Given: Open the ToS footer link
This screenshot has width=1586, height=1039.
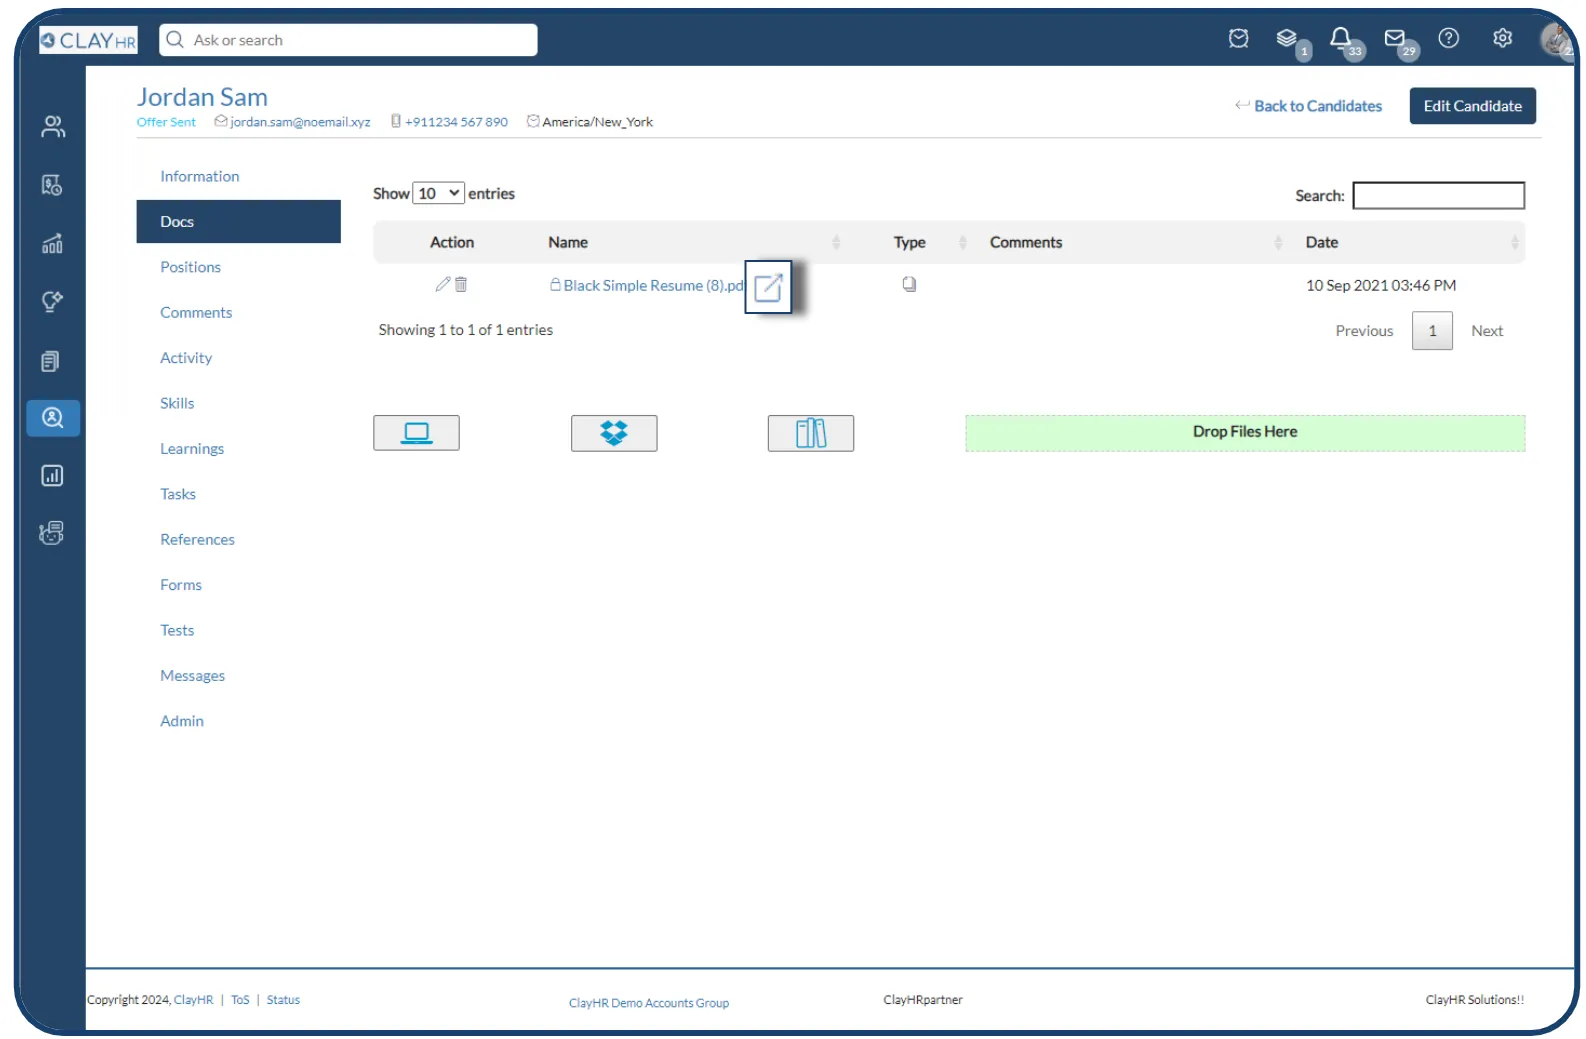Looking at the screenshot, I should click(x=240, y=1000).
